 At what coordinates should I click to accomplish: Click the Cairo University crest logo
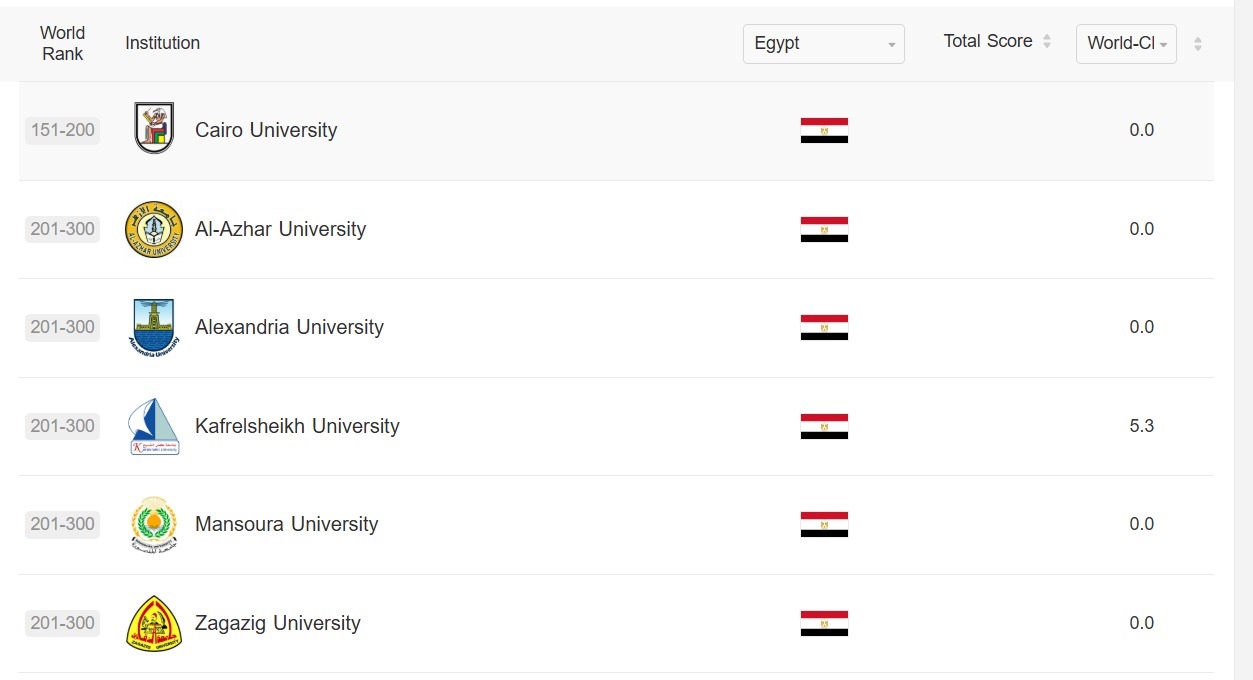click(x=154, y=129)
